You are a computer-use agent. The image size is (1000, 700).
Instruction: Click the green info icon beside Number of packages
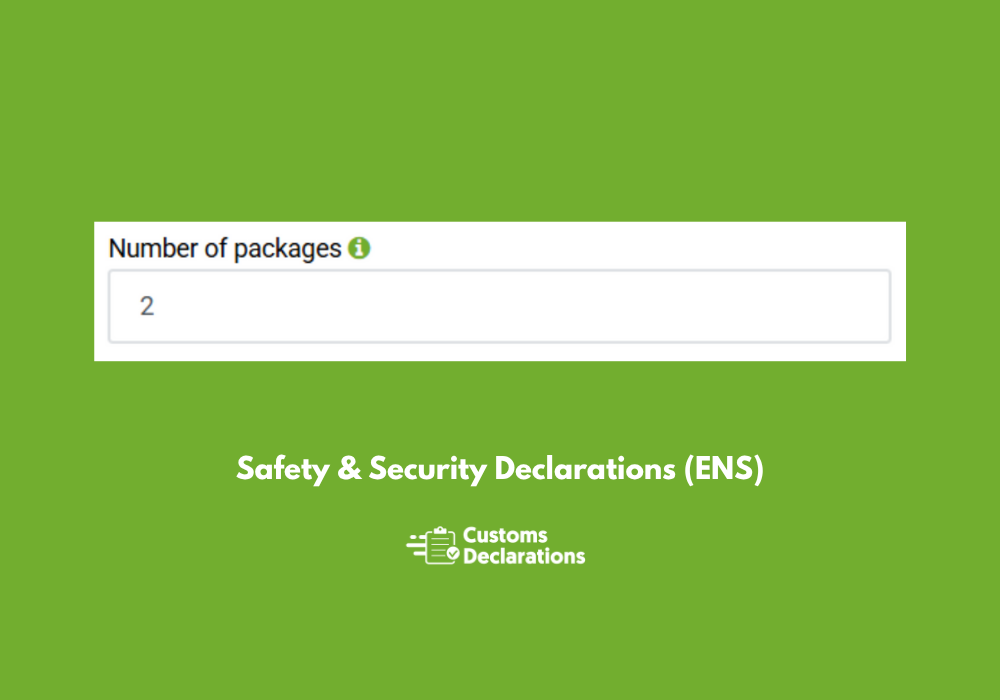click(359, 248)
